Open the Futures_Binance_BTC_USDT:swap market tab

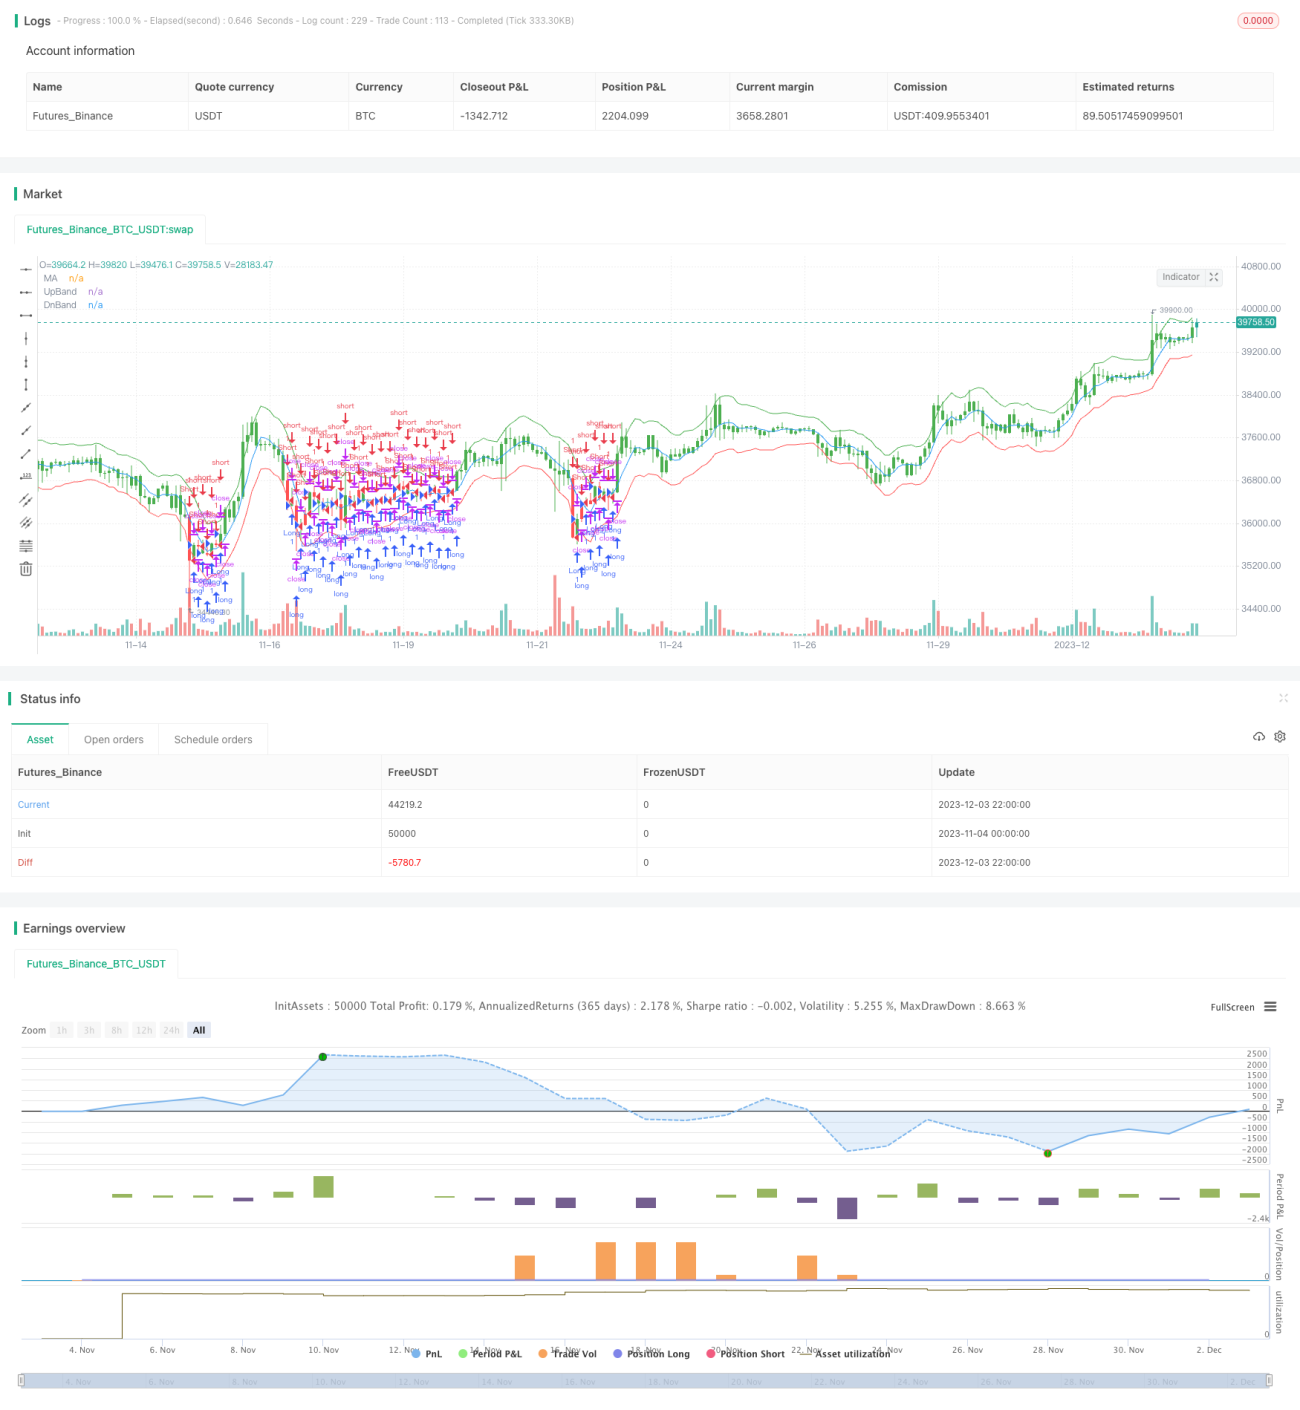[x=110, y=230]
